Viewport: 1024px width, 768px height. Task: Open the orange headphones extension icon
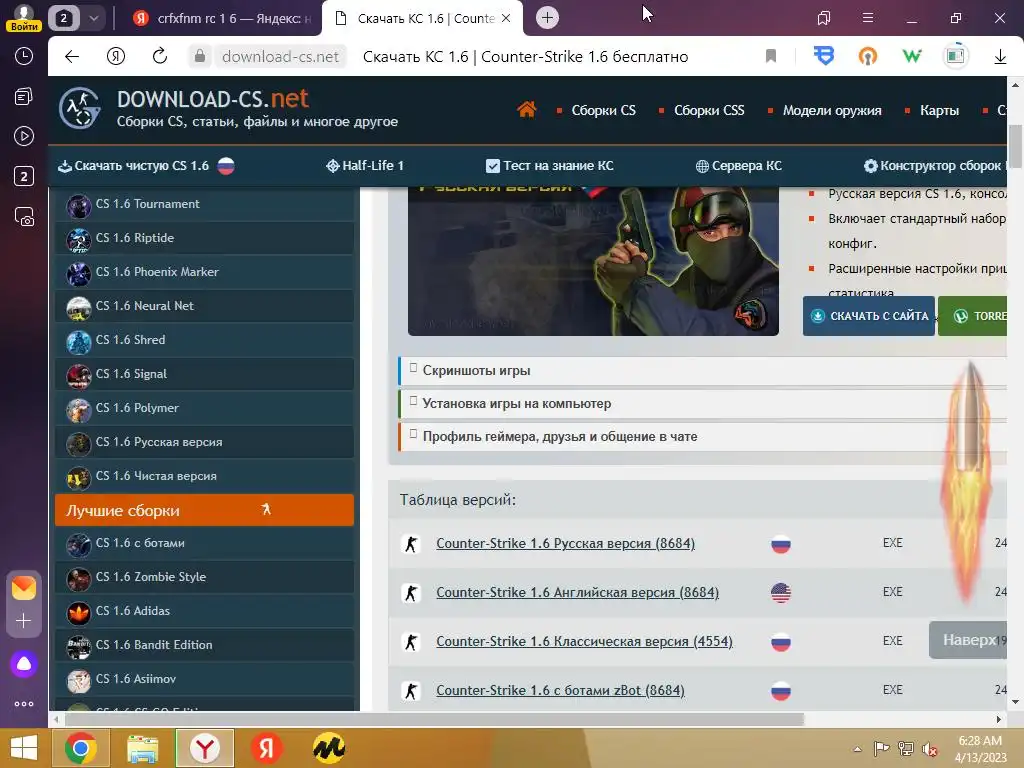[x=867, y=57]
